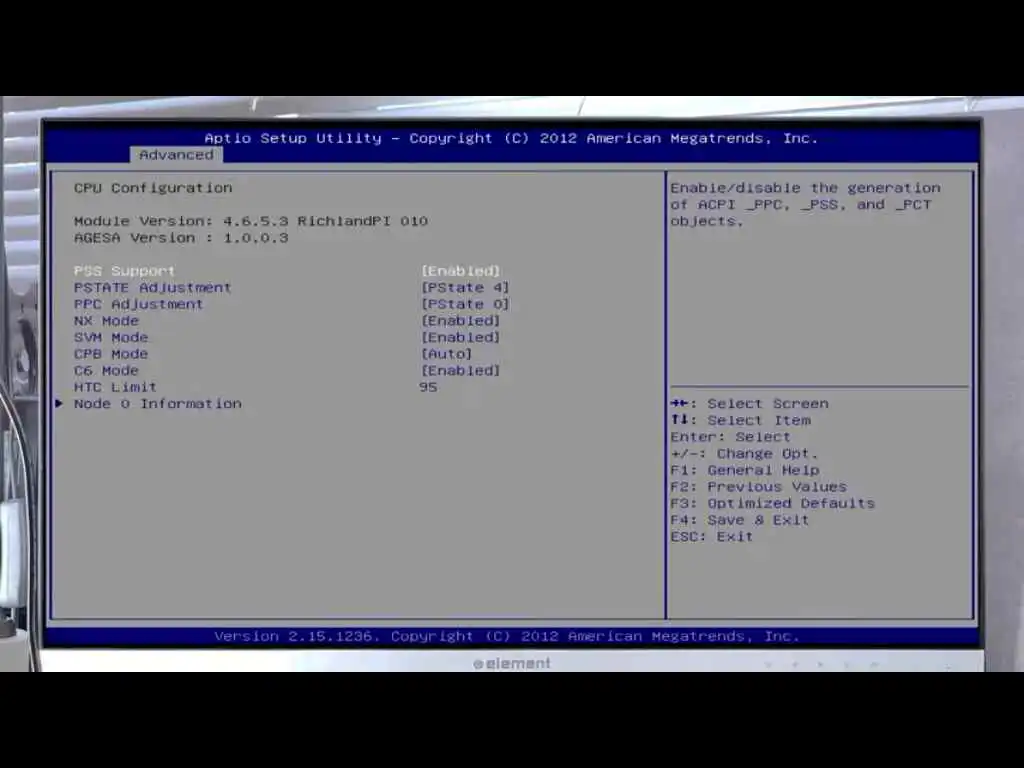This screenshot has width=1024, height=768.
Task: Click the Select Screen key hint
Action: (749, 404)
